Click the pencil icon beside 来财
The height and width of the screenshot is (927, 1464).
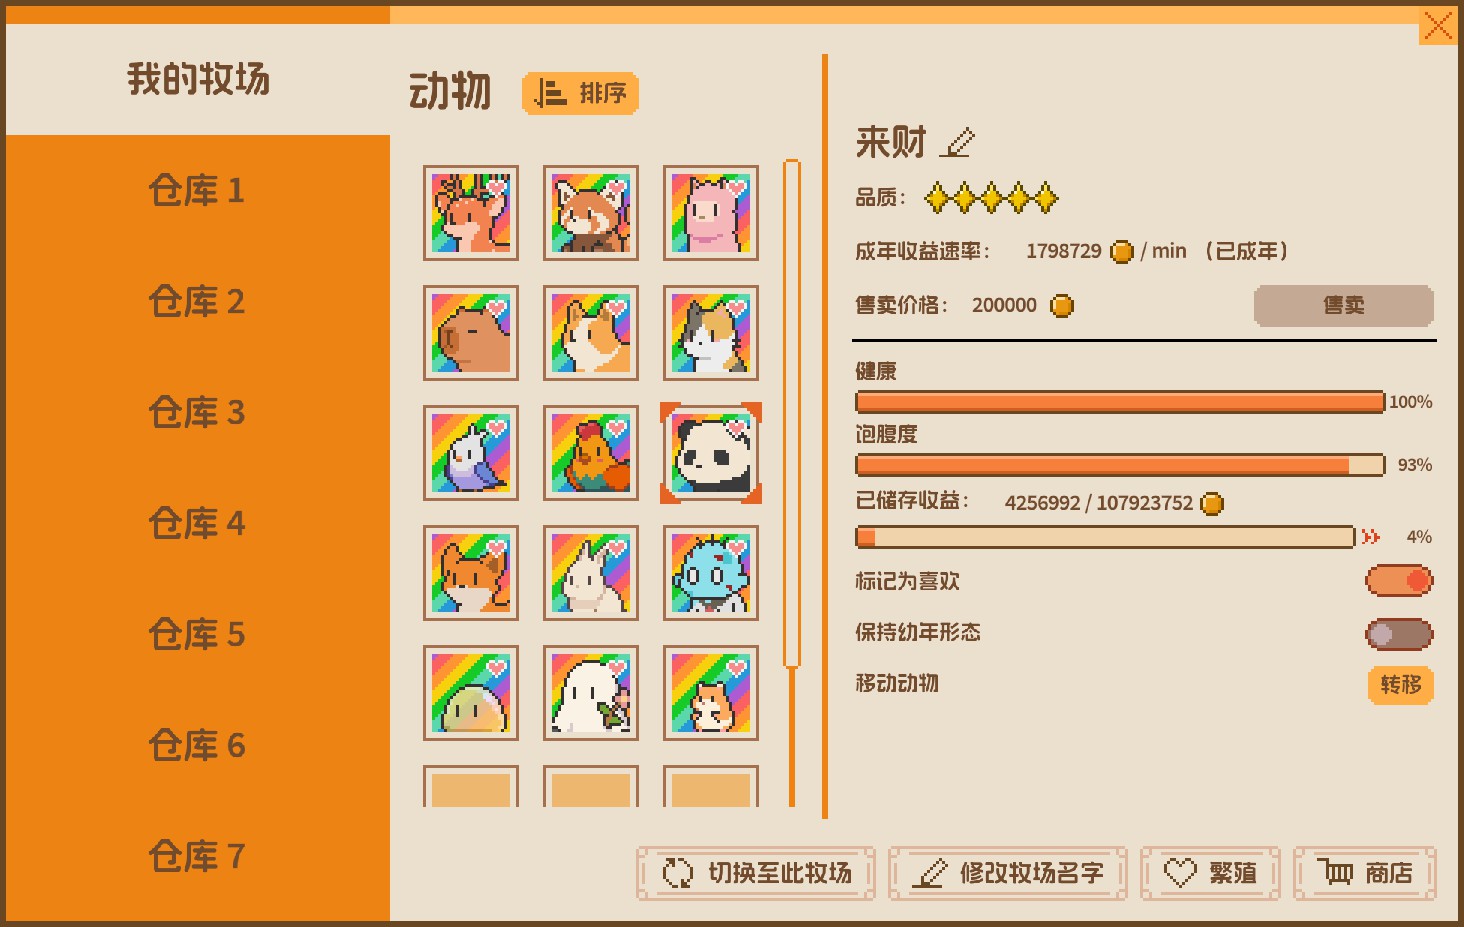(x=958, y=143)
